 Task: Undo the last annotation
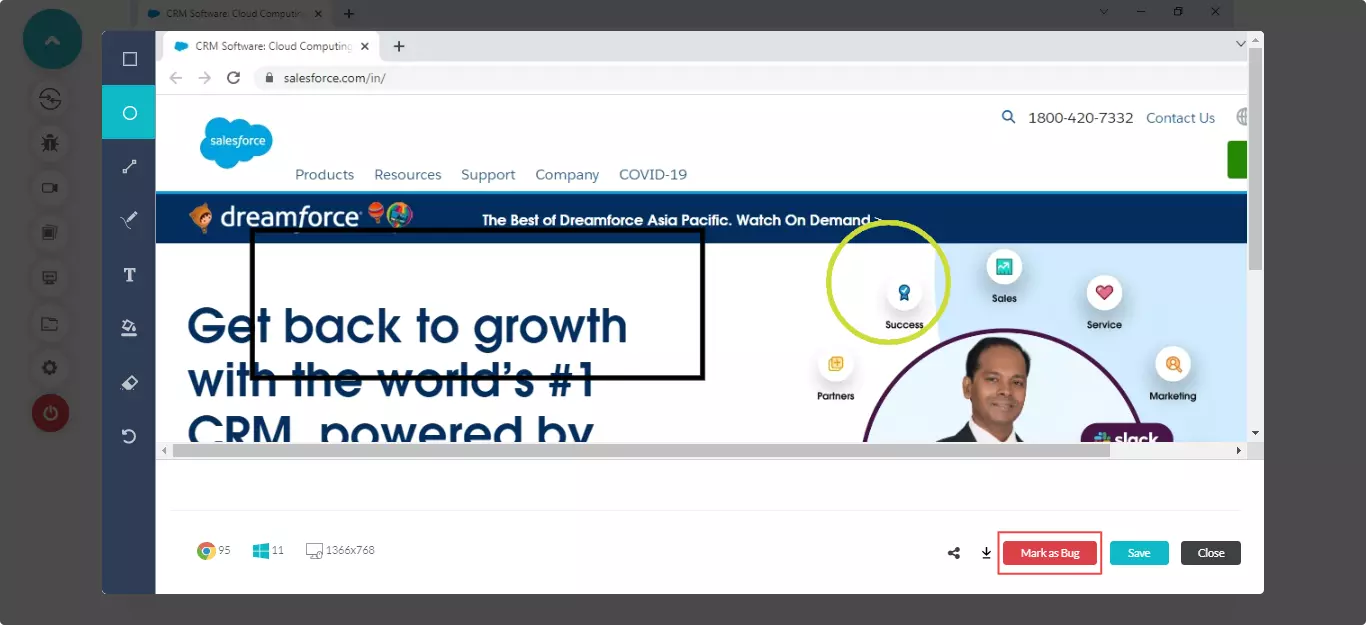[129, 436]
